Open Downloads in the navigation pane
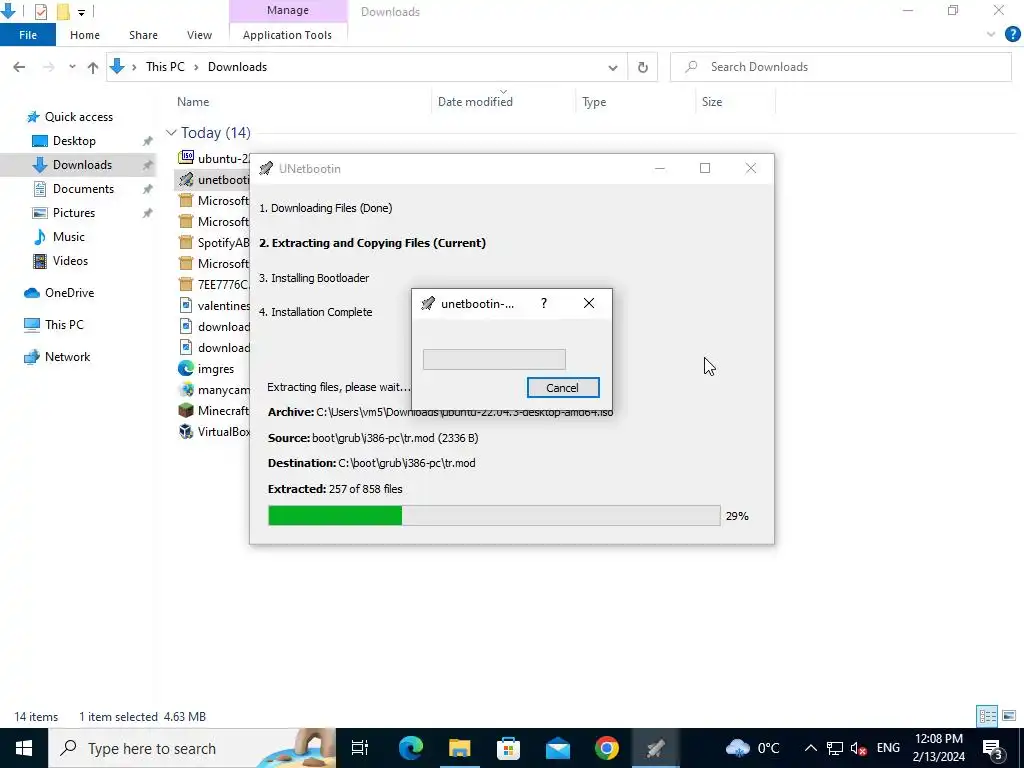This screenshot has width=1024, height=768. [x=82, y=165]
